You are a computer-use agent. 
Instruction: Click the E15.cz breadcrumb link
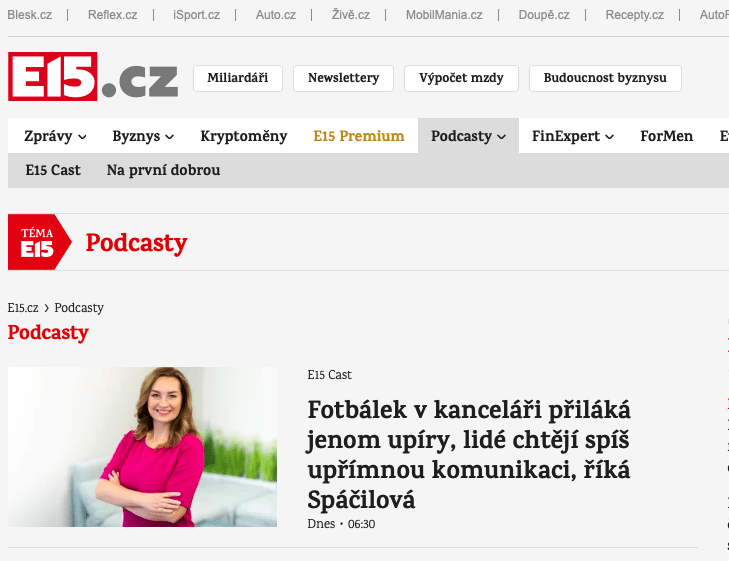[23, 308]
